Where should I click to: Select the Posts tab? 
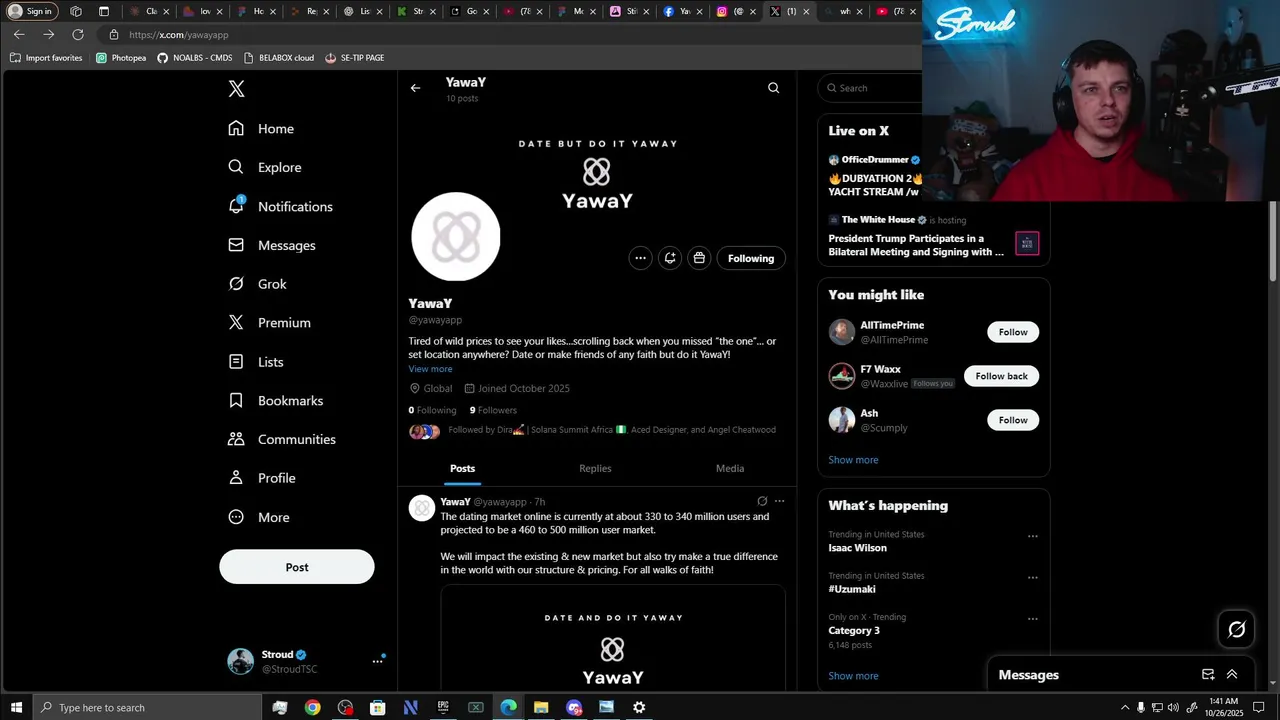coord(462,468)
